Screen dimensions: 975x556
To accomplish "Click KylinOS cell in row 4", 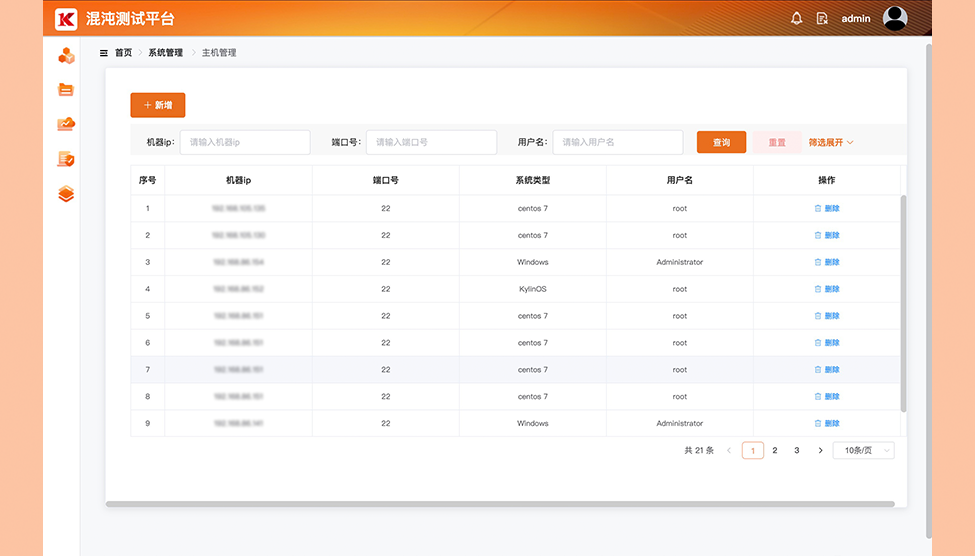I will click(533, 289).
